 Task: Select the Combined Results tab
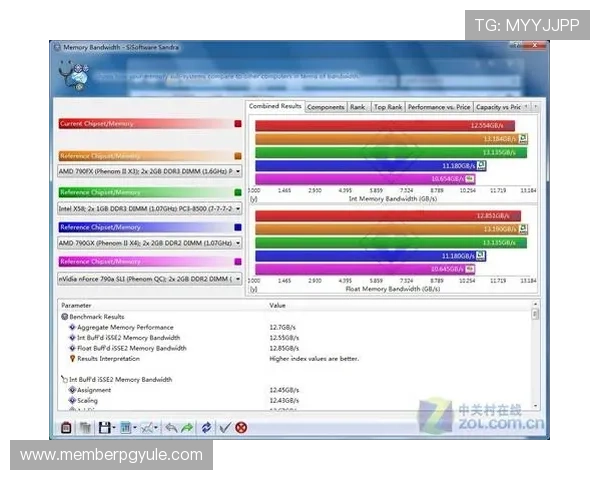coord(275,106)
